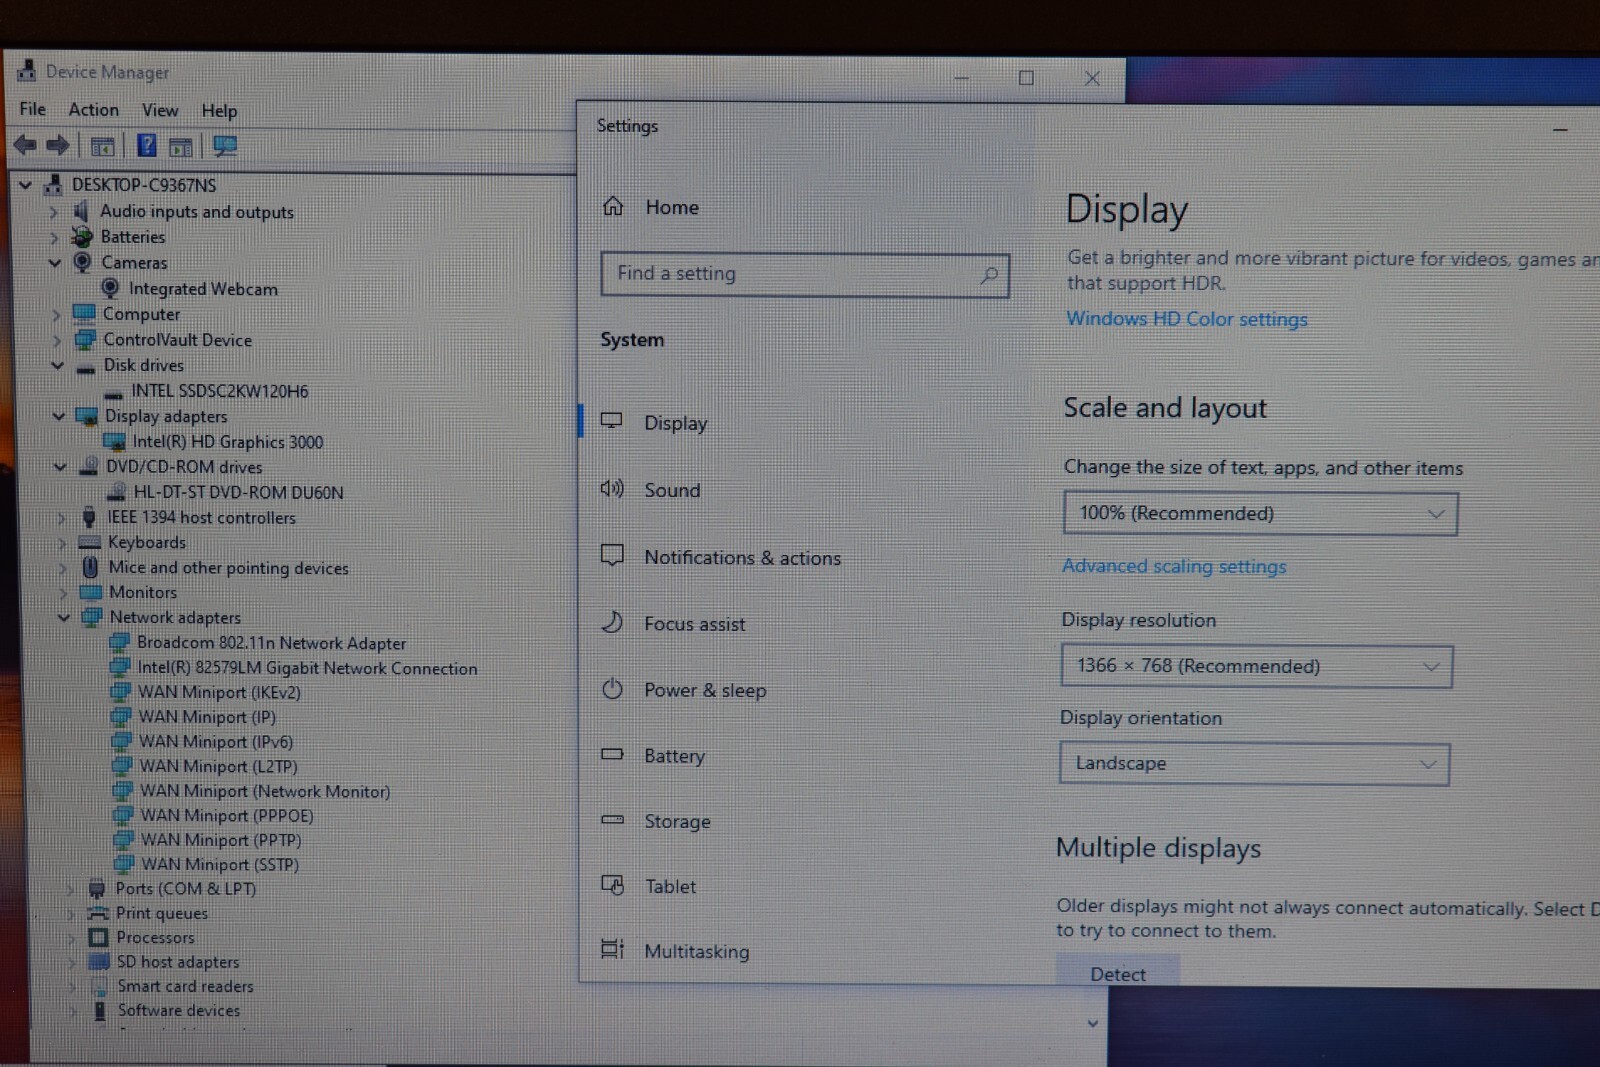Collapse the Disk drives node
Screen dimensions: 1600x1067
pos(57,365)
